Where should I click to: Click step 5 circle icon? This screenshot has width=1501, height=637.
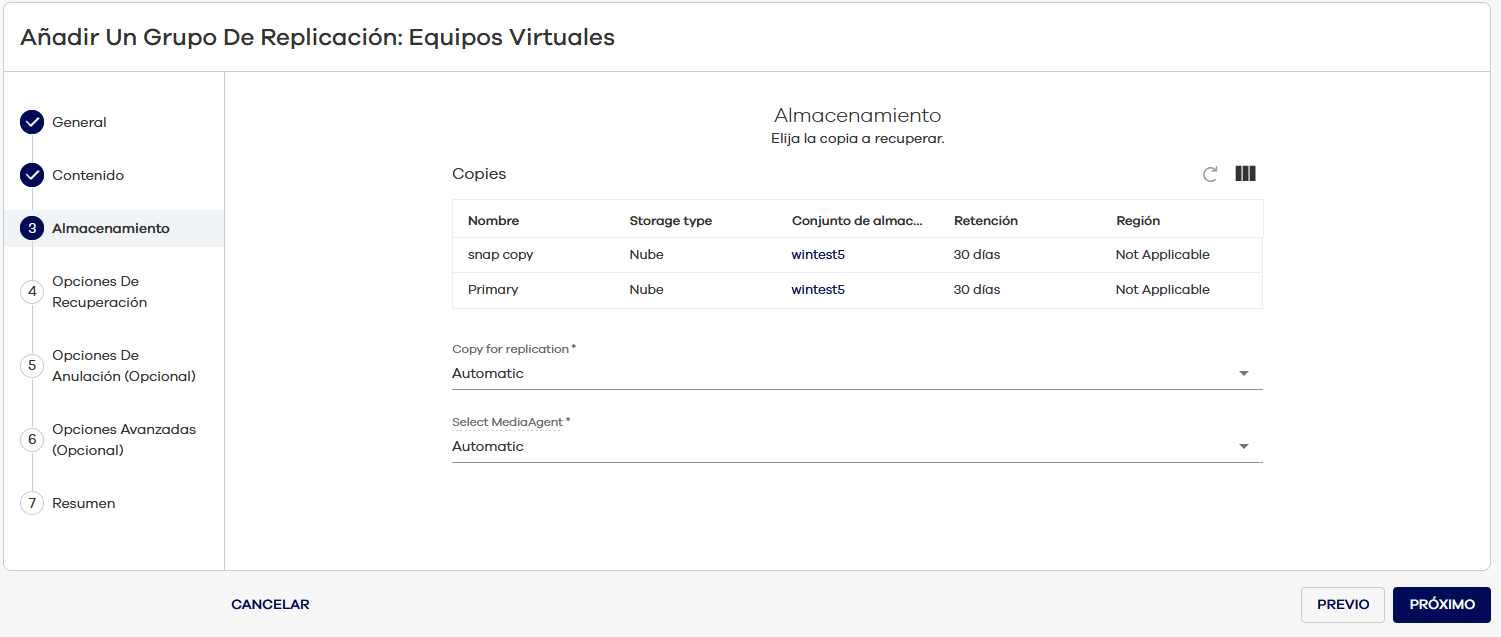(x=32, y=365)
